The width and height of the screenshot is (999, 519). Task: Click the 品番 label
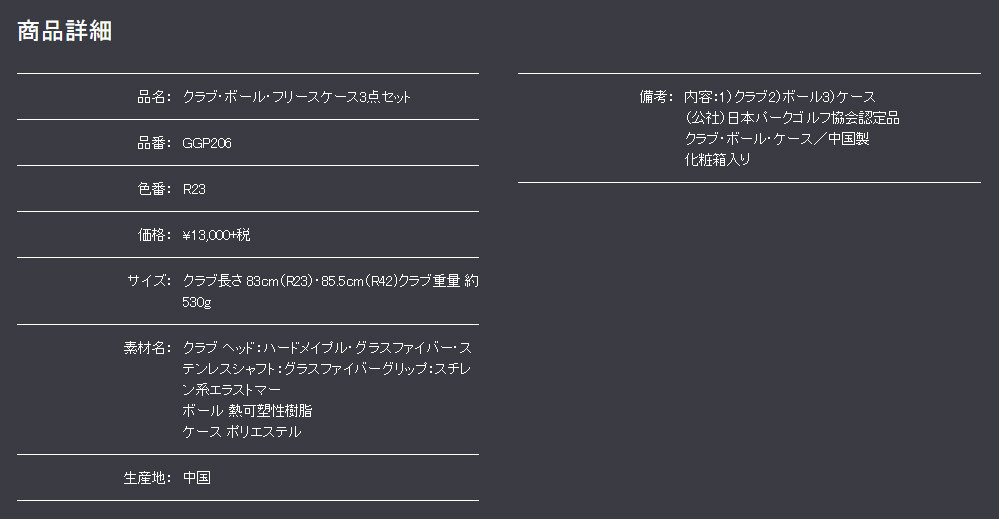(154, 143)
